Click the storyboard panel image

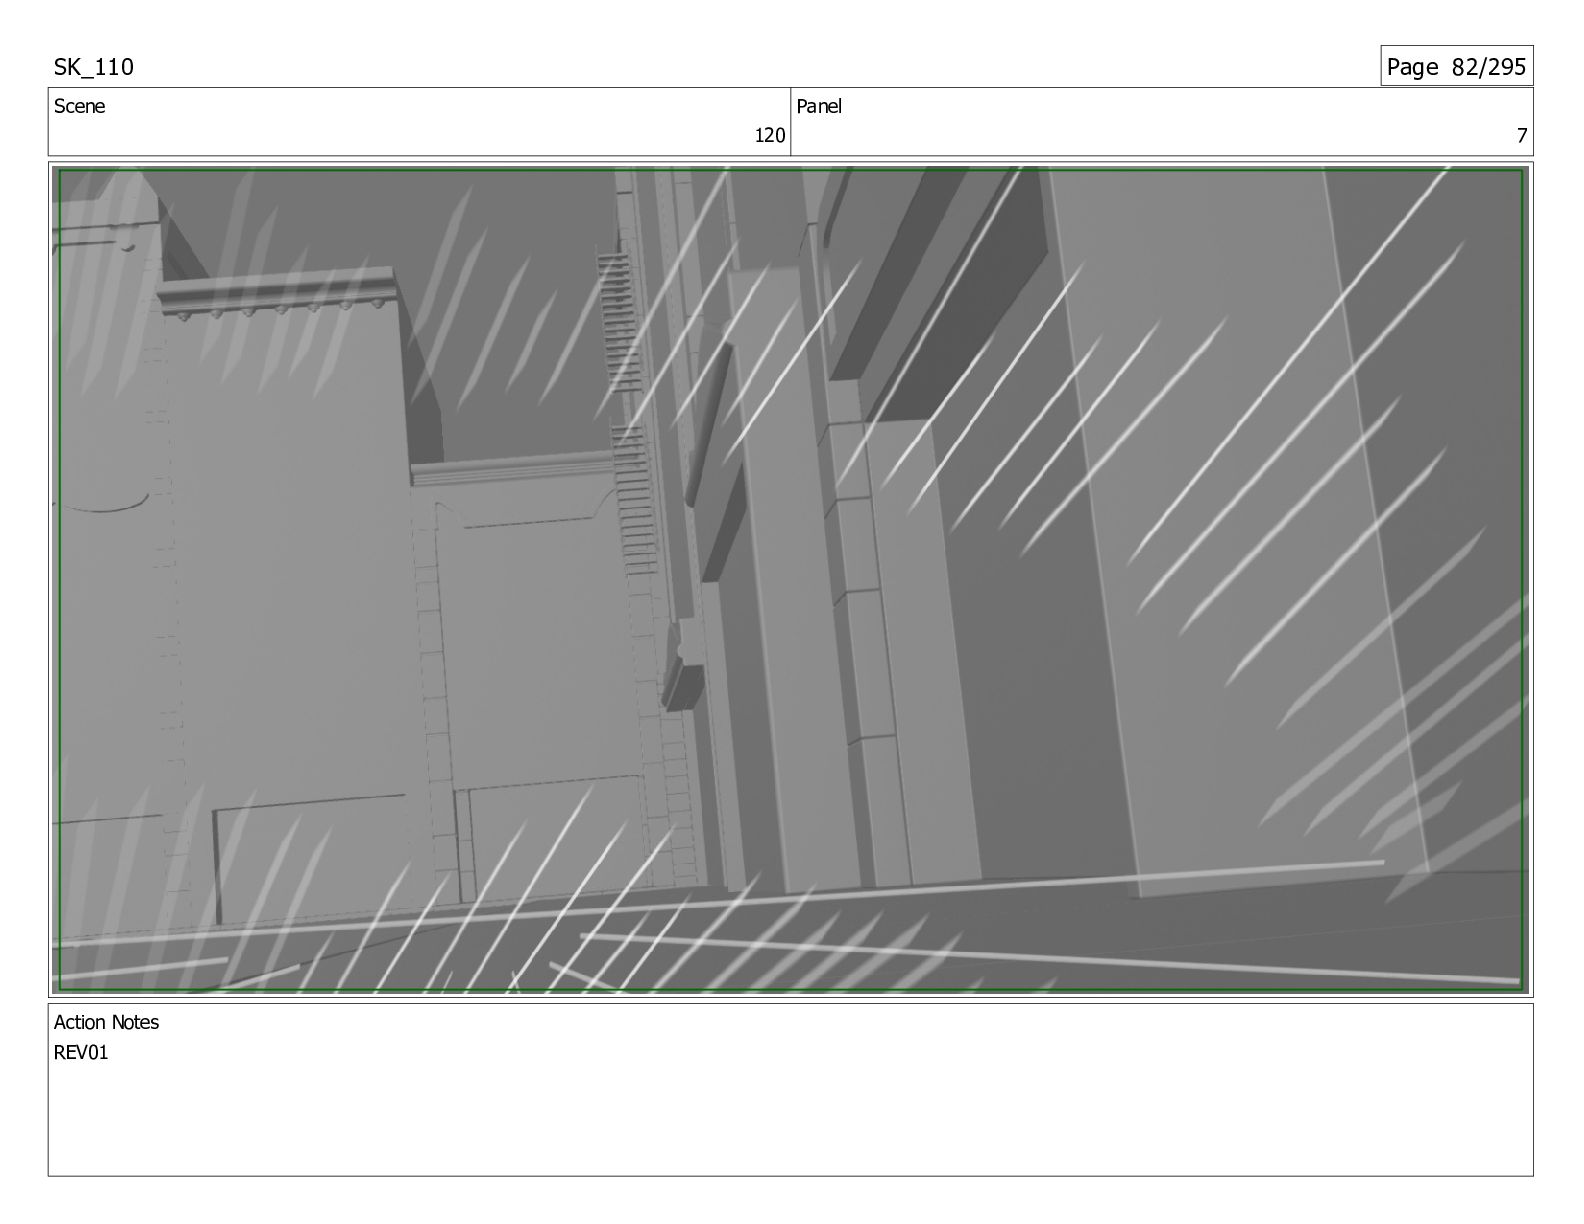click(x=790, y=580)
